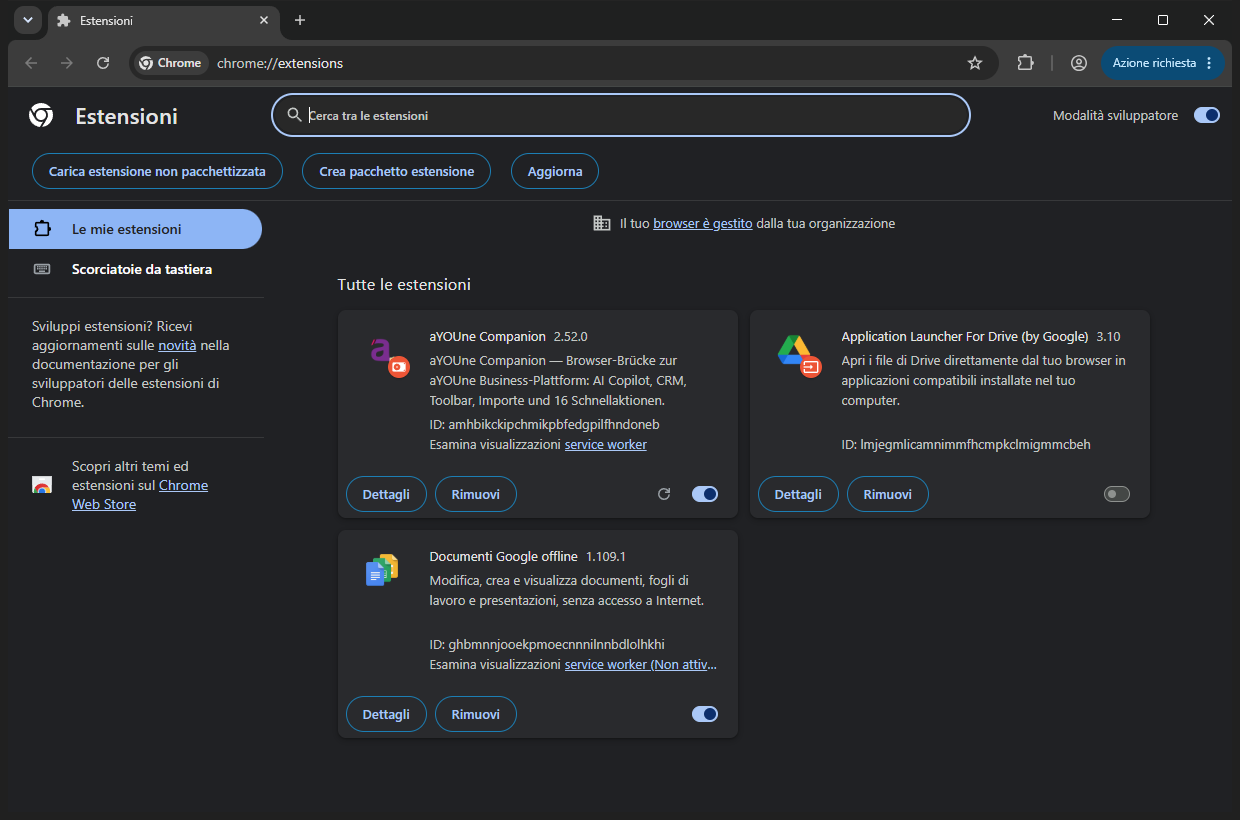Open the novità link
Viewport: 1240px width, 820px height.
click(x=177, y=345)
